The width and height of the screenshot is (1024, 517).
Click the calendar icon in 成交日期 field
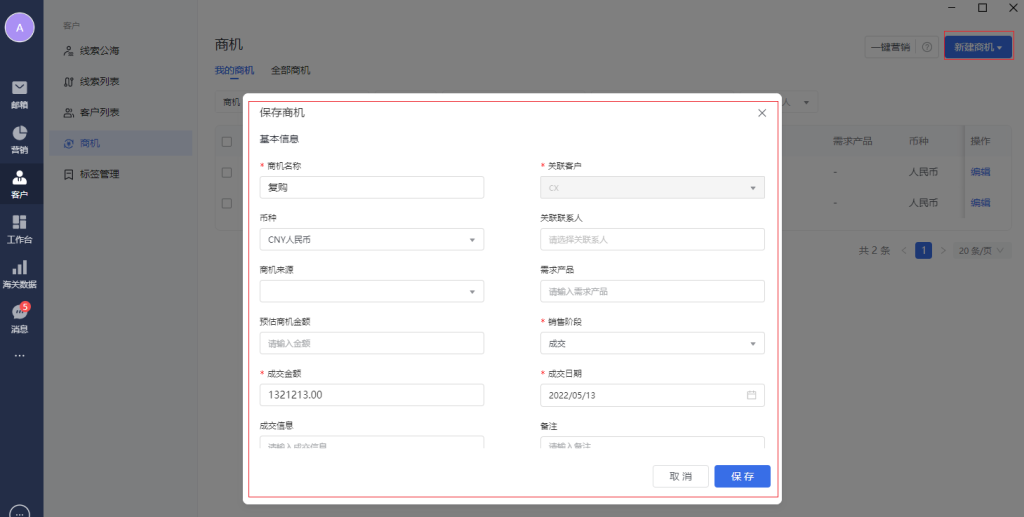click(x=751, y=395)
